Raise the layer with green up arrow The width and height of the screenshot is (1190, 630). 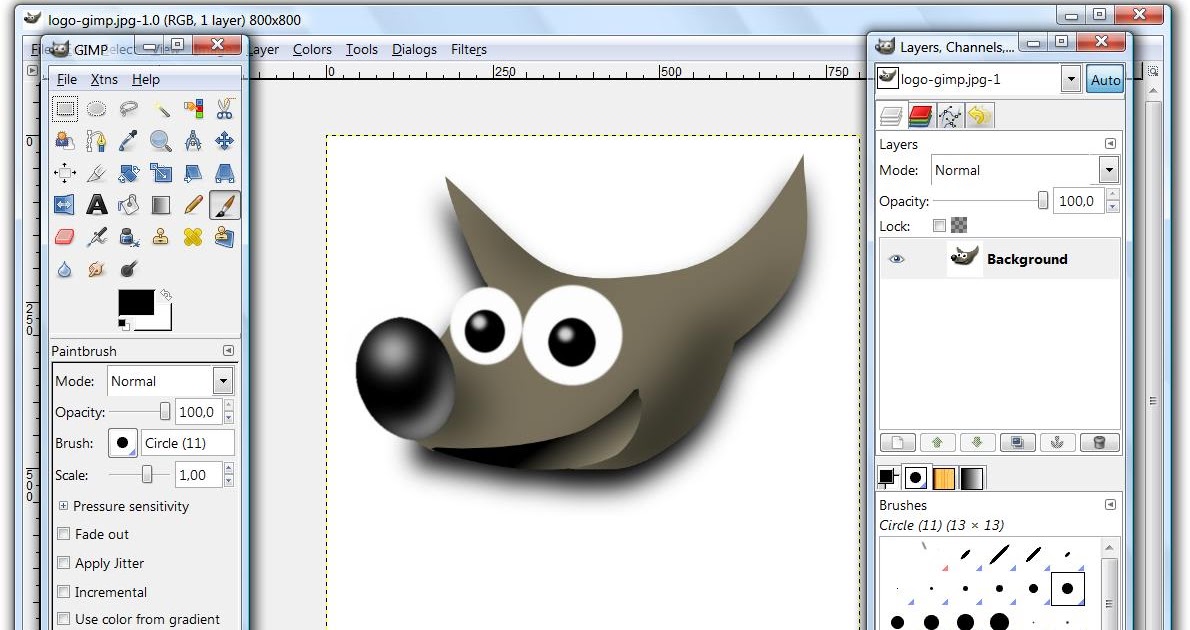pos(937,443)
